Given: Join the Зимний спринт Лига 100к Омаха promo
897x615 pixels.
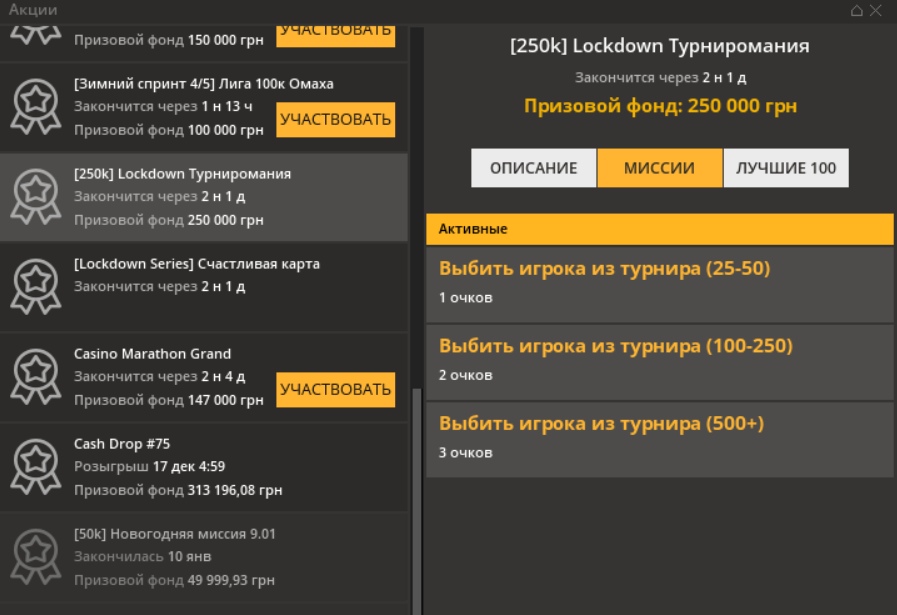Looking at the screenshot, I should pyautogui.click(x=336, y=120).
